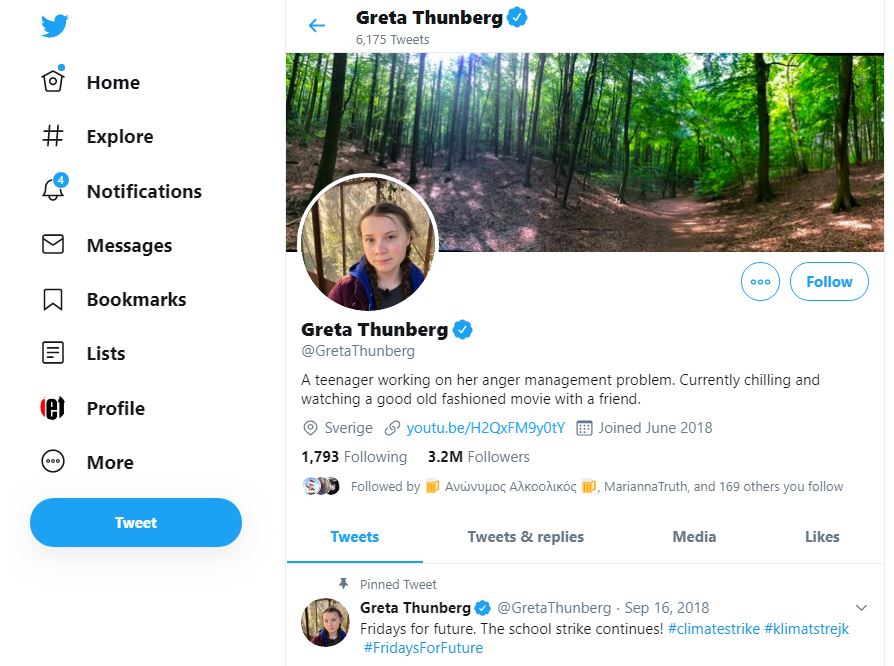This screenshot has height=666, width=894.
Task: Follow Greta Thunberg
Action: click(829, 281)
